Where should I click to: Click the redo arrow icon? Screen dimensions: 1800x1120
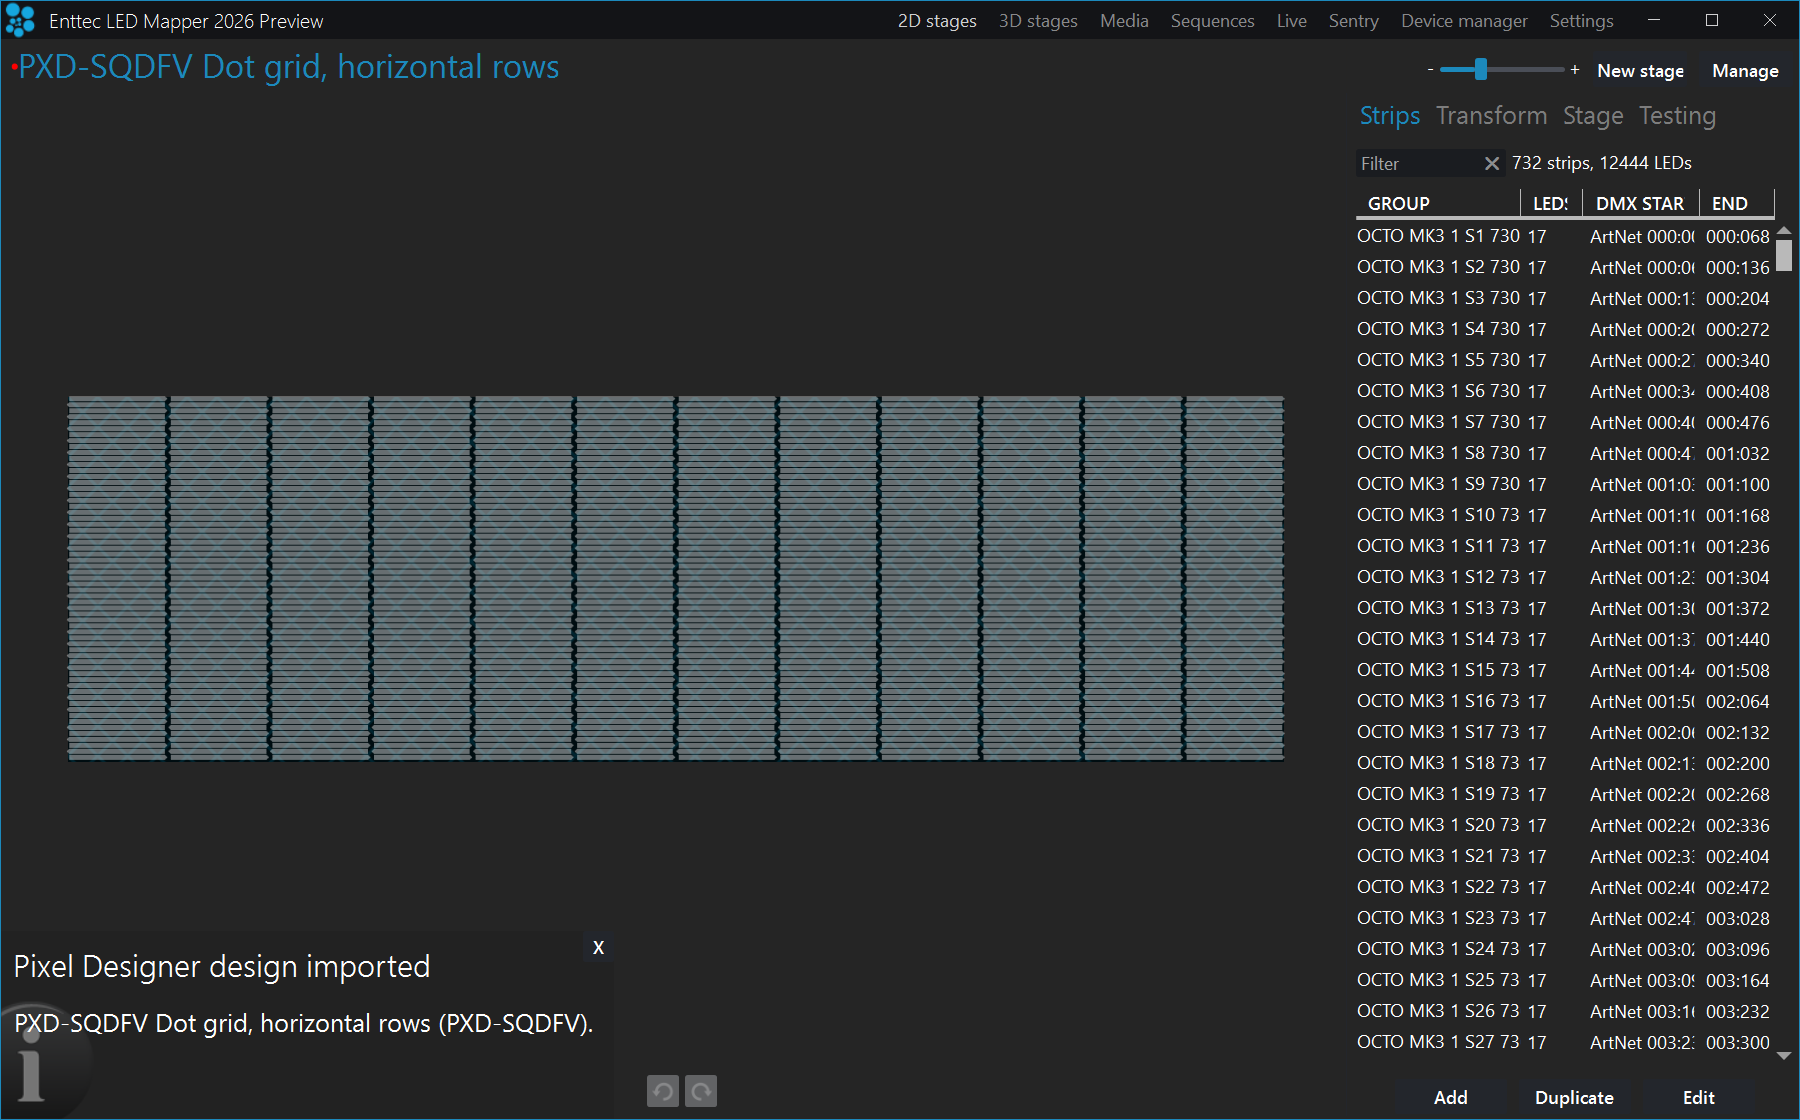pos(702,1091)
